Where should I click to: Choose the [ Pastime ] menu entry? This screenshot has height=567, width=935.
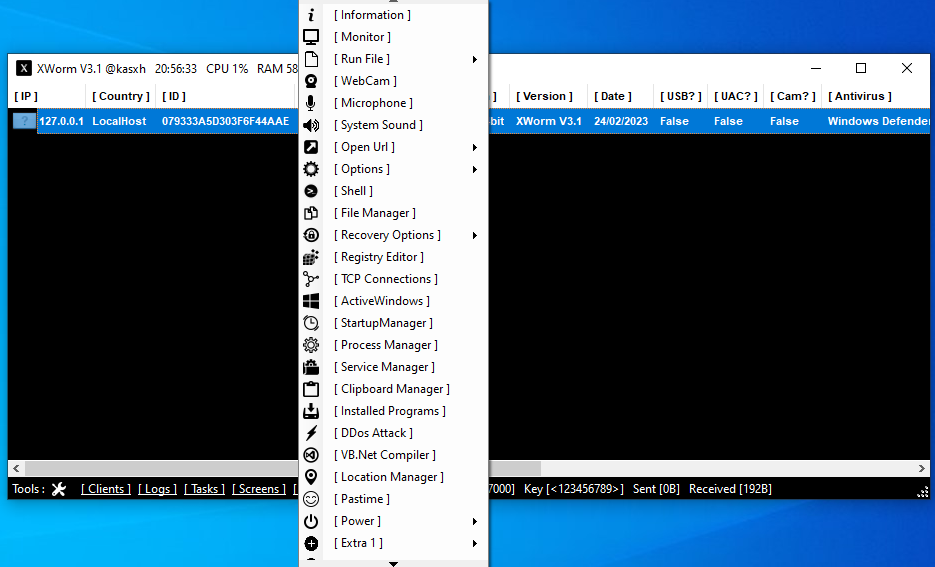tap(393, 499)
